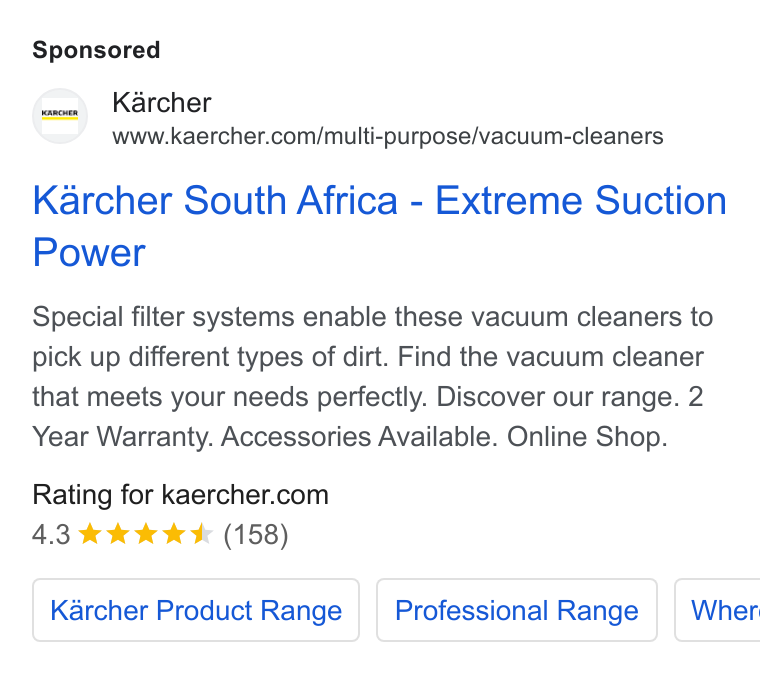
Task: Click the half-filled fifth rating star
Action: [x=202, y=534]
